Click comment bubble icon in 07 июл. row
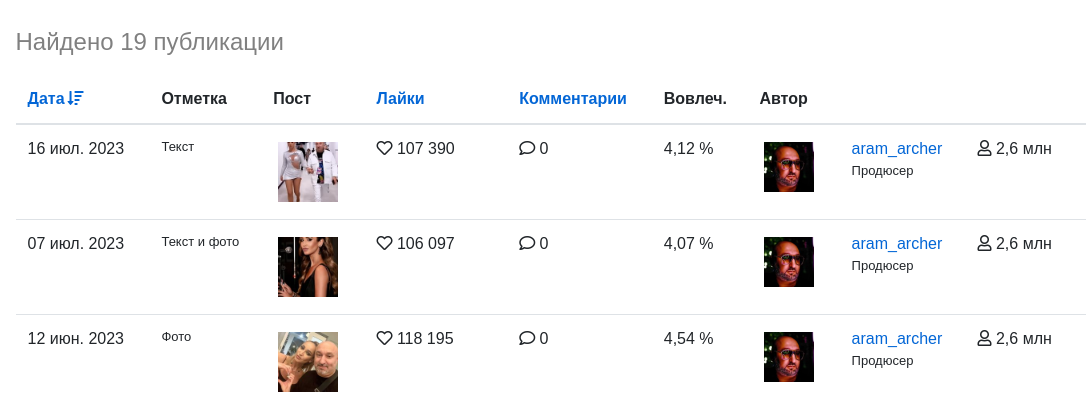Screen dimensions: 1089x406 pyautogui.click(x=527, y=243)
